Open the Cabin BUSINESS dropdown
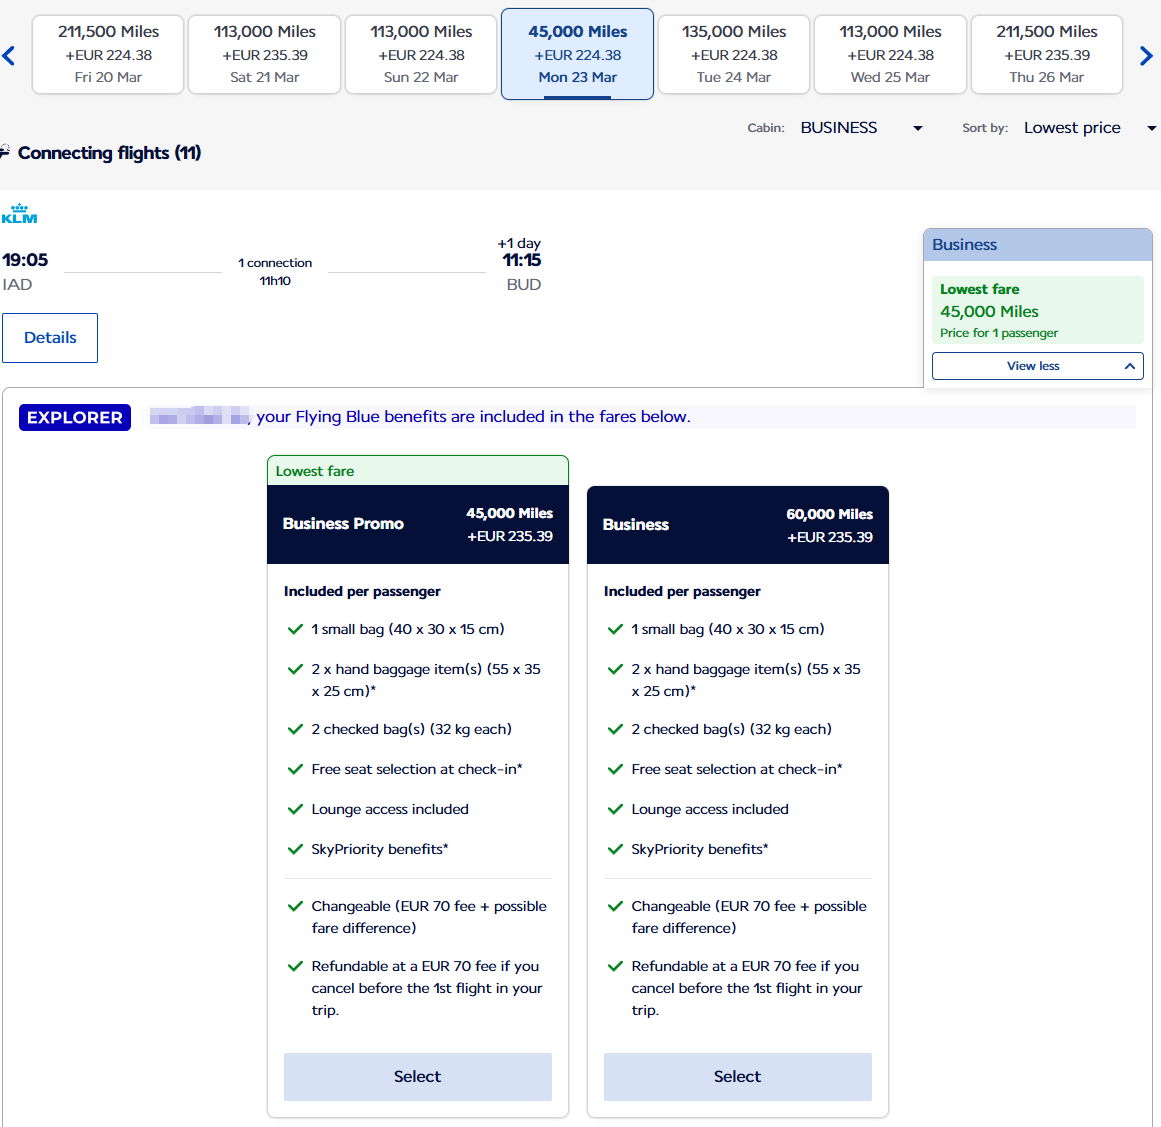Screen dimensions: 1161x1127 point(860,128)
